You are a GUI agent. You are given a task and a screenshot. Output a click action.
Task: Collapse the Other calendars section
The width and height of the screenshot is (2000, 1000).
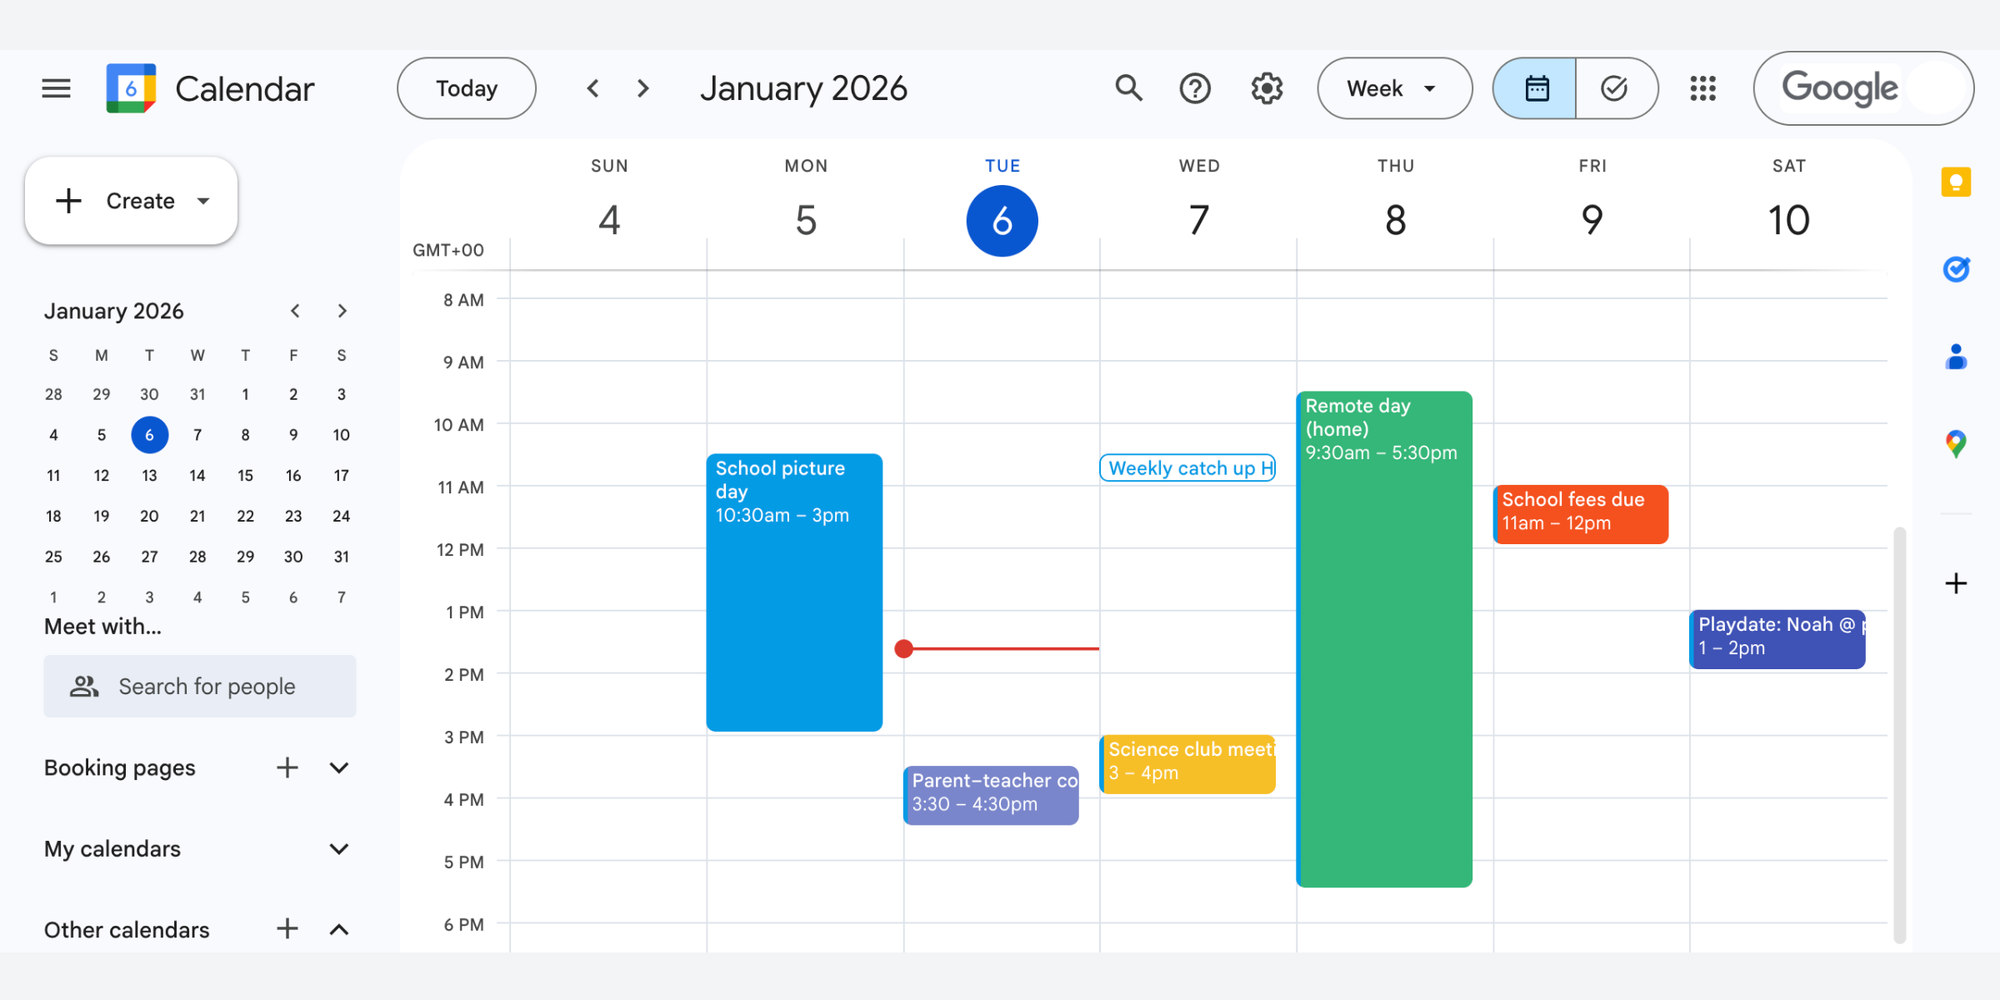[x=340, y=929]
